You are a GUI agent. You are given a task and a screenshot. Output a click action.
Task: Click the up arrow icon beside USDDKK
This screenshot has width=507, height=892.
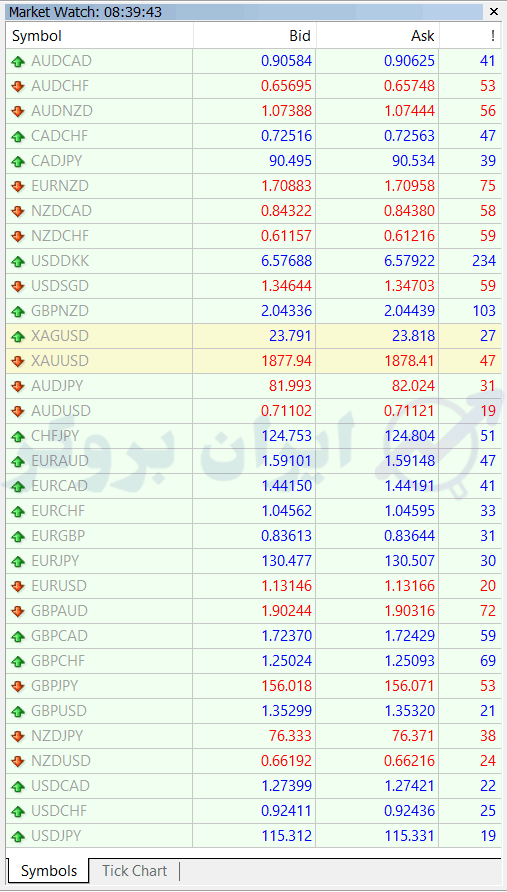click(18, 261)
